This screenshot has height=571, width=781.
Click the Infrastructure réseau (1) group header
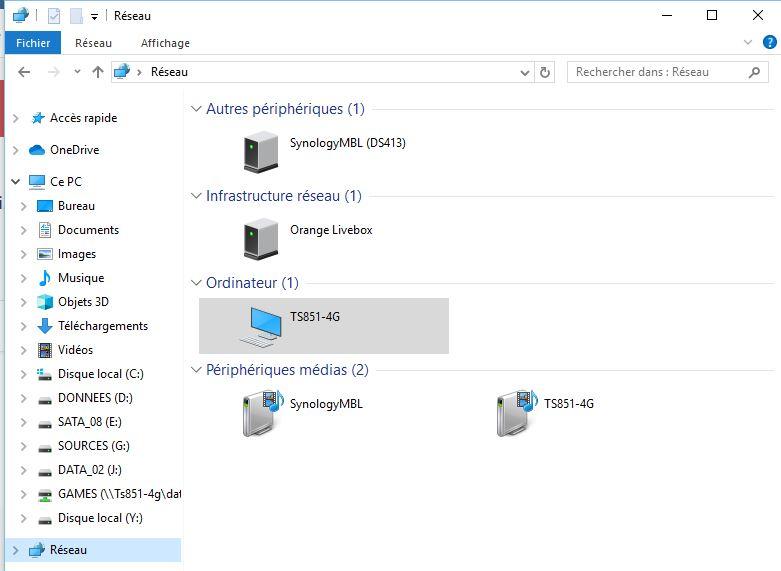coord(284,196)
